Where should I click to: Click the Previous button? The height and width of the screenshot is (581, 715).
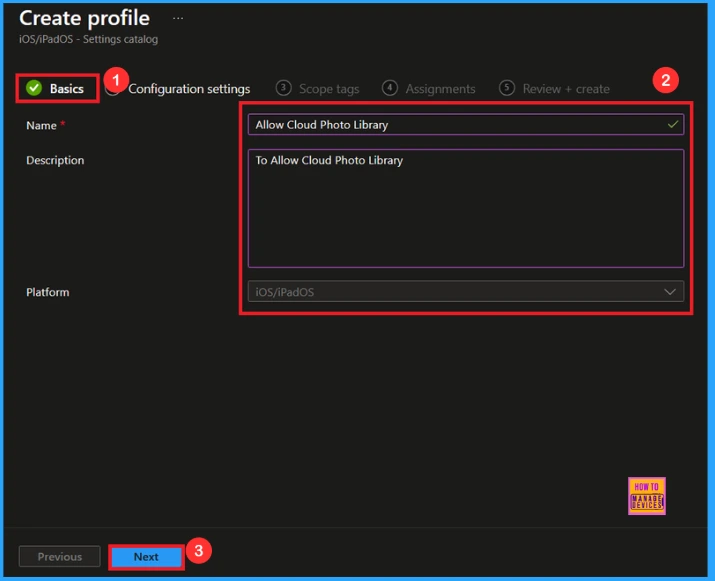click(60, 557)
